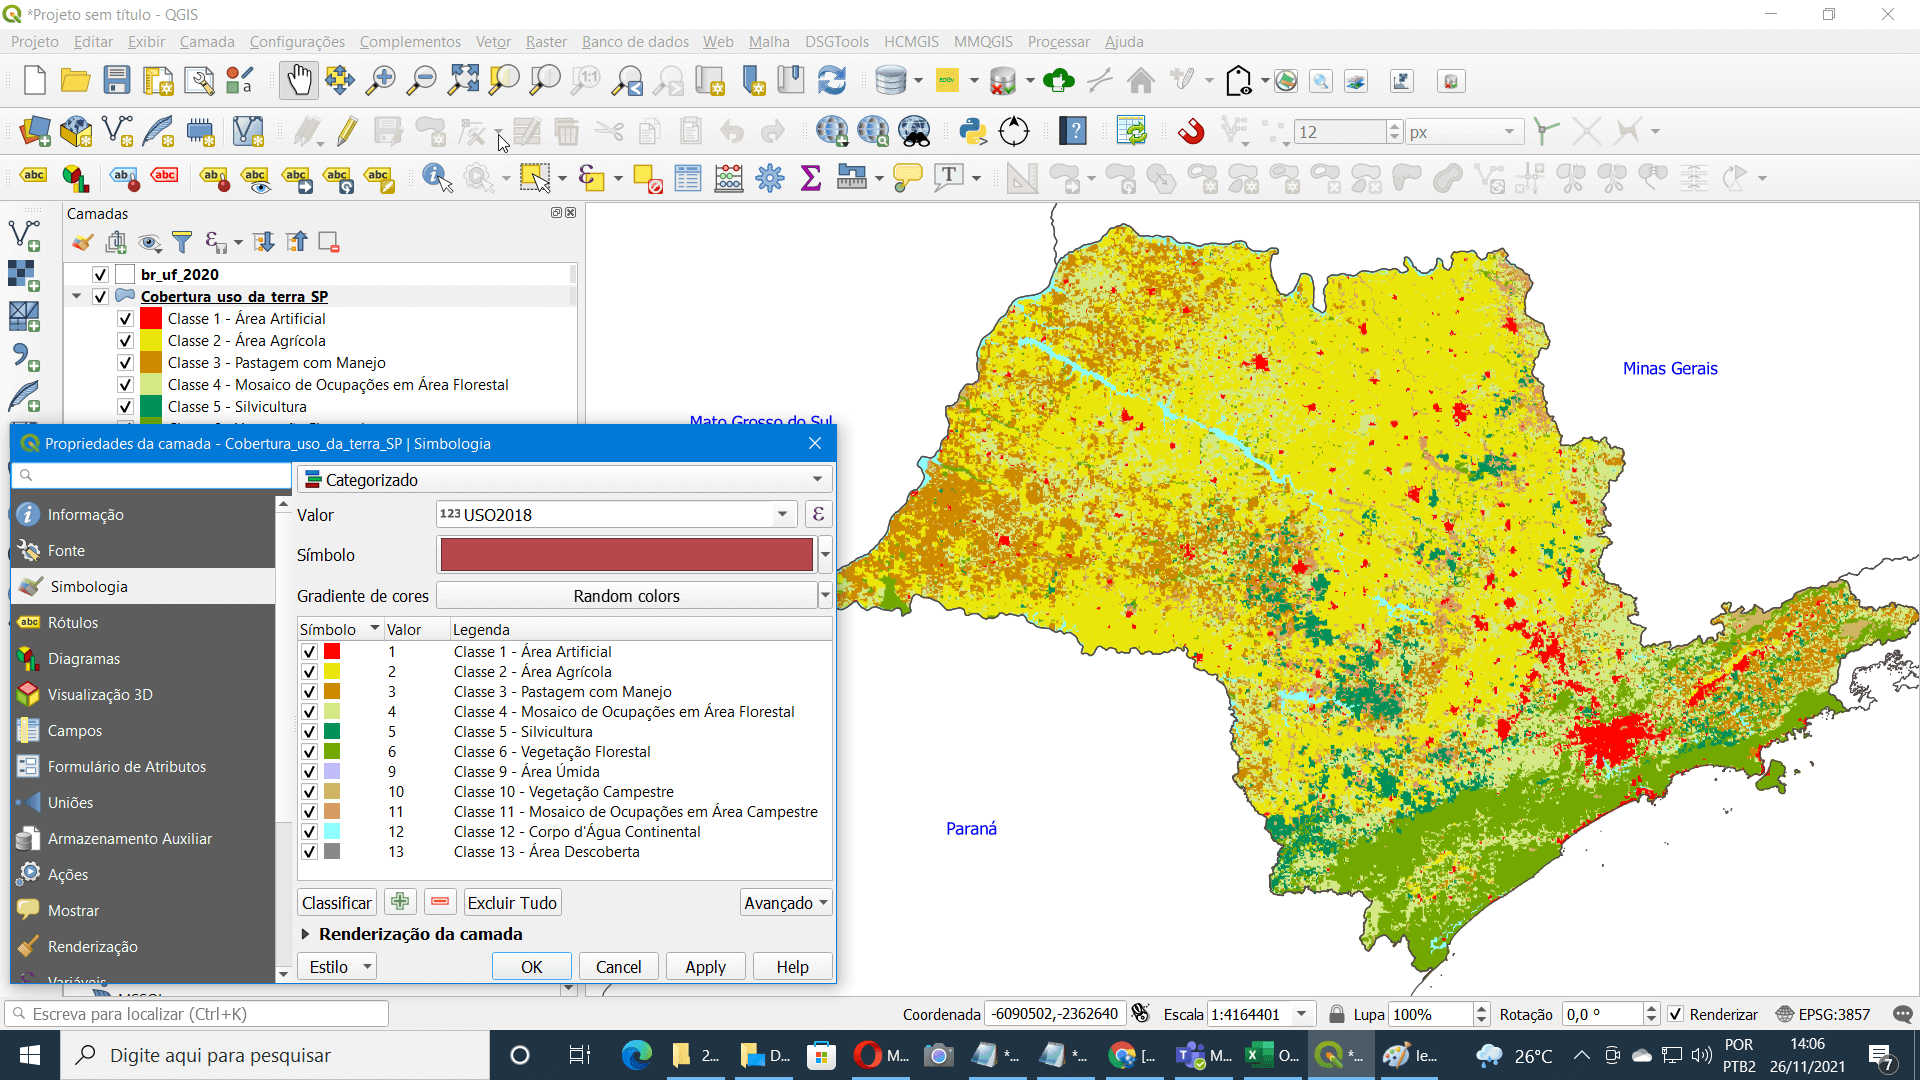Screen dimensions: 1920x1080
Task: Open the Categorizado renderer dropdown
Action: coord(565,480)
